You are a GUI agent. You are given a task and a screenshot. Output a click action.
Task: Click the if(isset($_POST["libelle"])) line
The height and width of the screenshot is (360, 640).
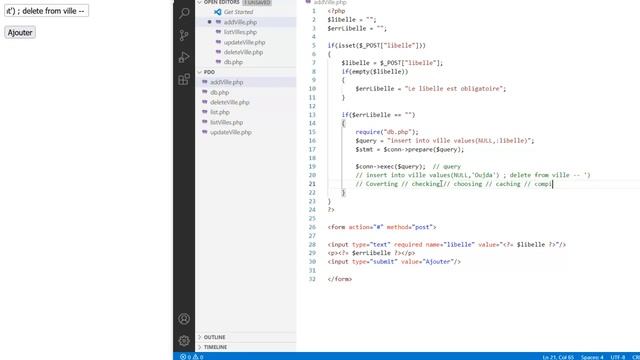click(x=376, y=45)
